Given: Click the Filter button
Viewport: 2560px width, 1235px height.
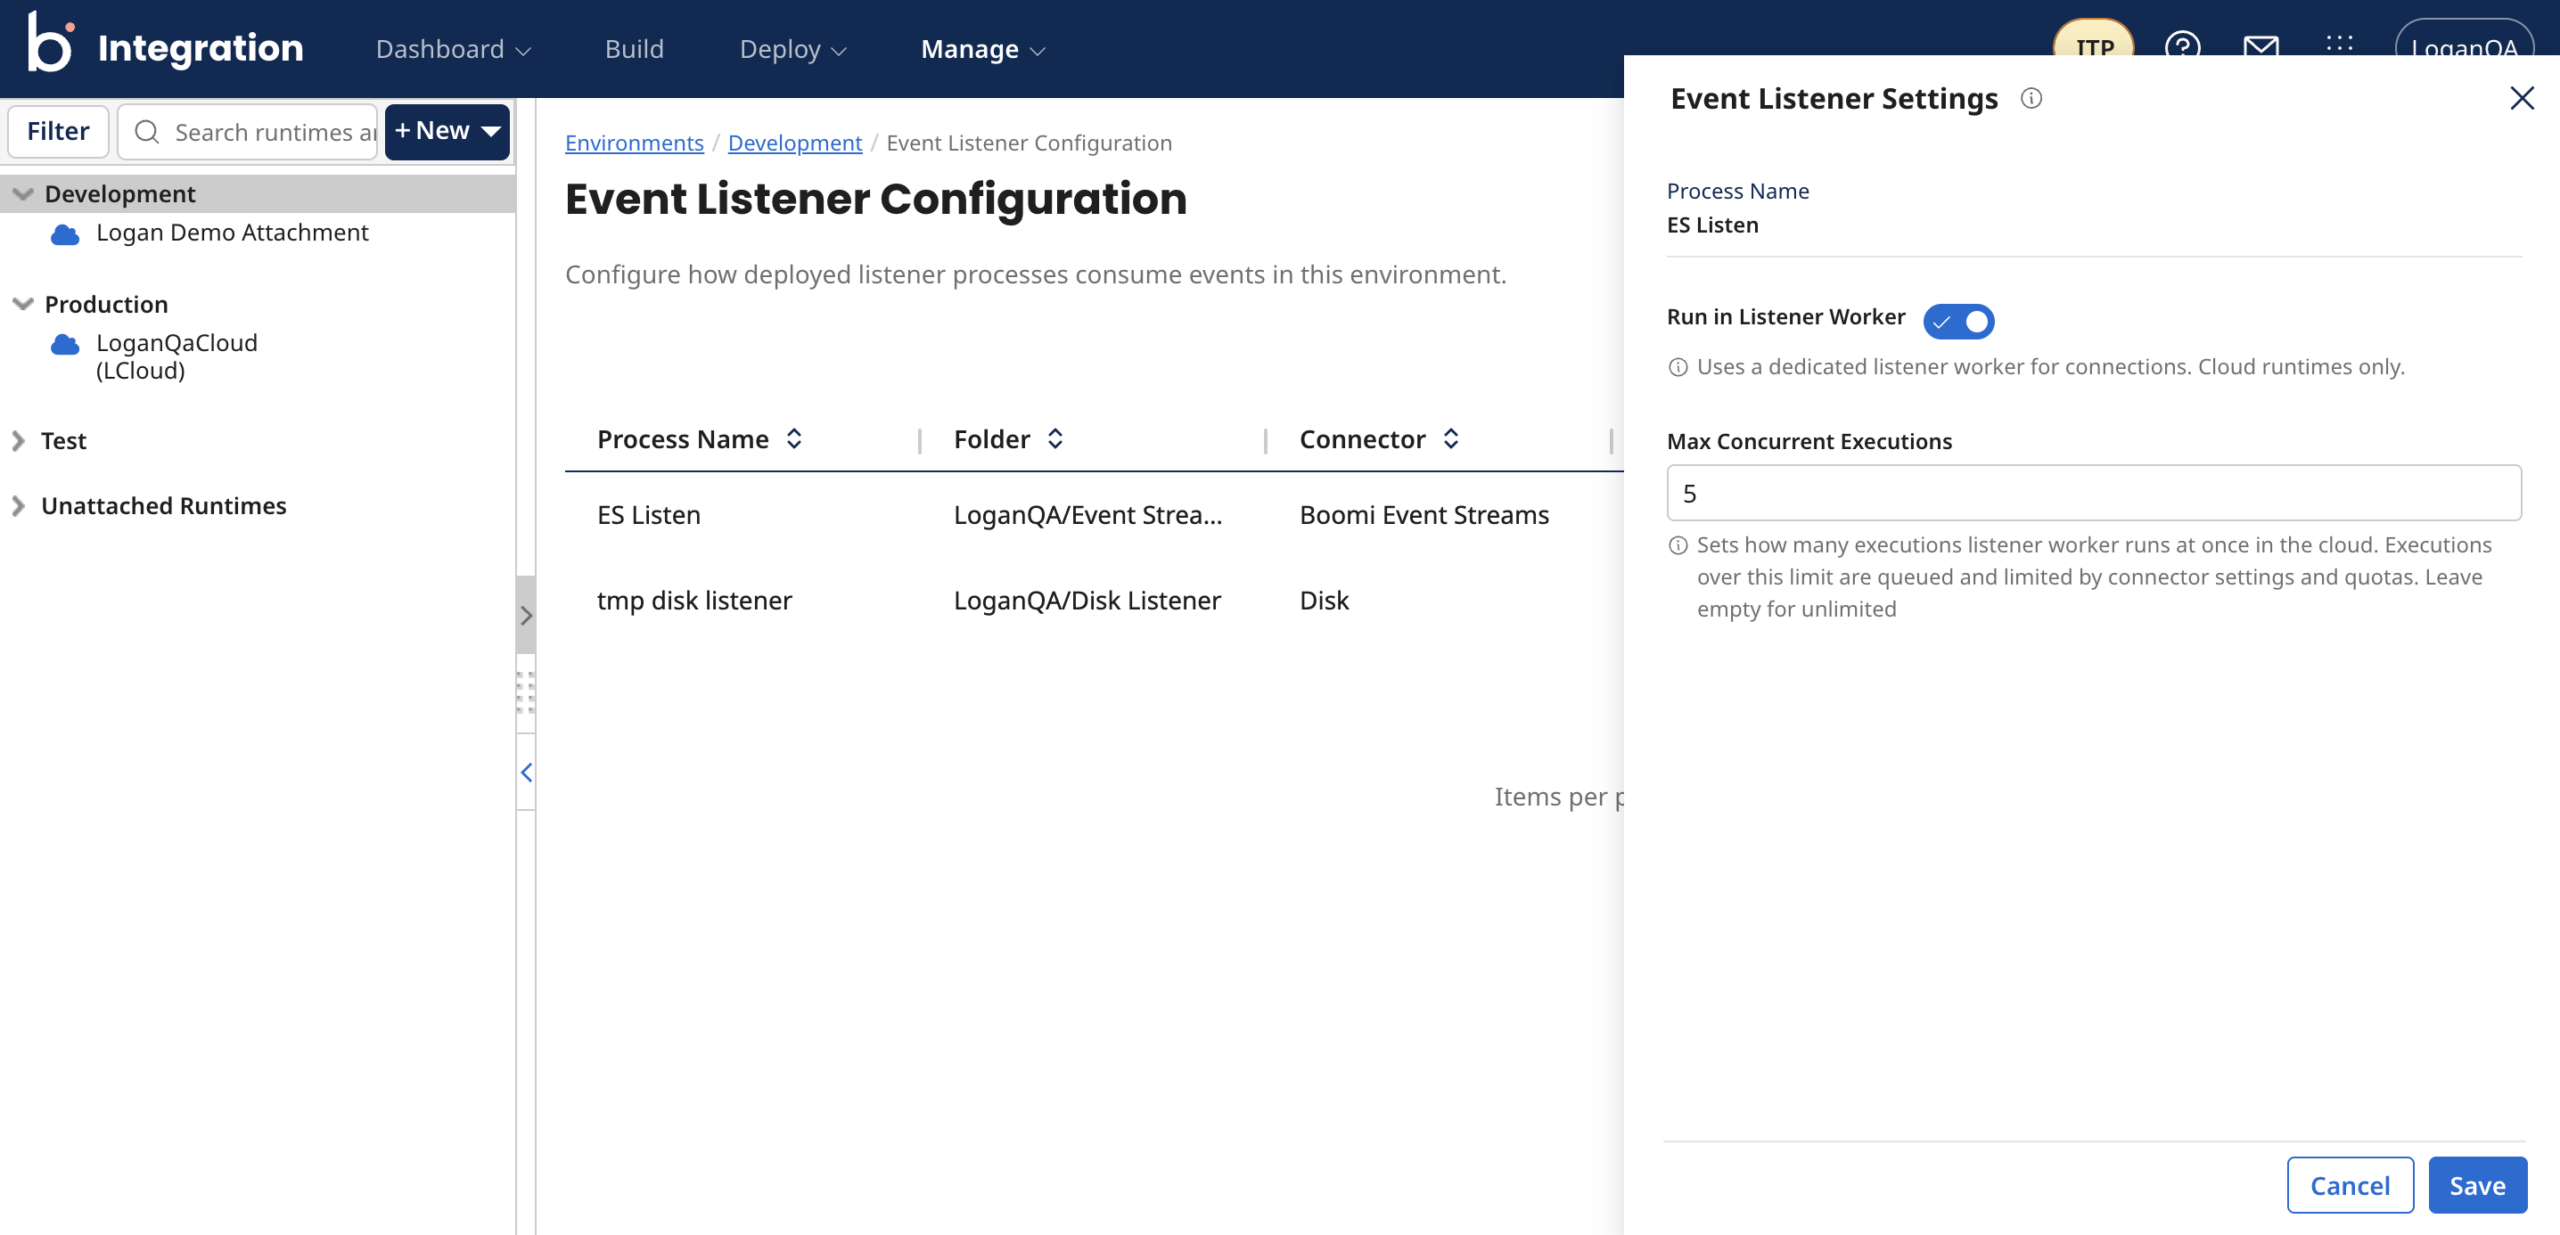Looking at the screenshot, I should [58, 131].
